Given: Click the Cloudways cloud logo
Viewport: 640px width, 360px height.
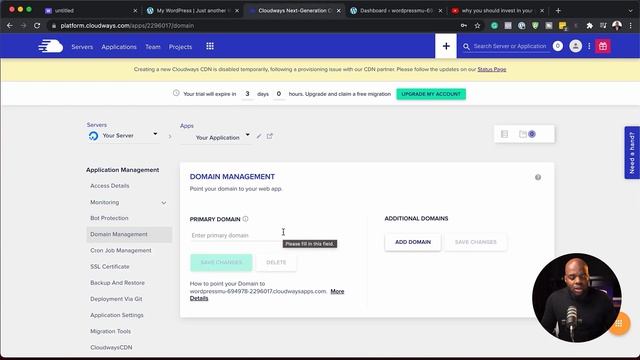Looking at the screenshot, I should [x=51, y=46].
